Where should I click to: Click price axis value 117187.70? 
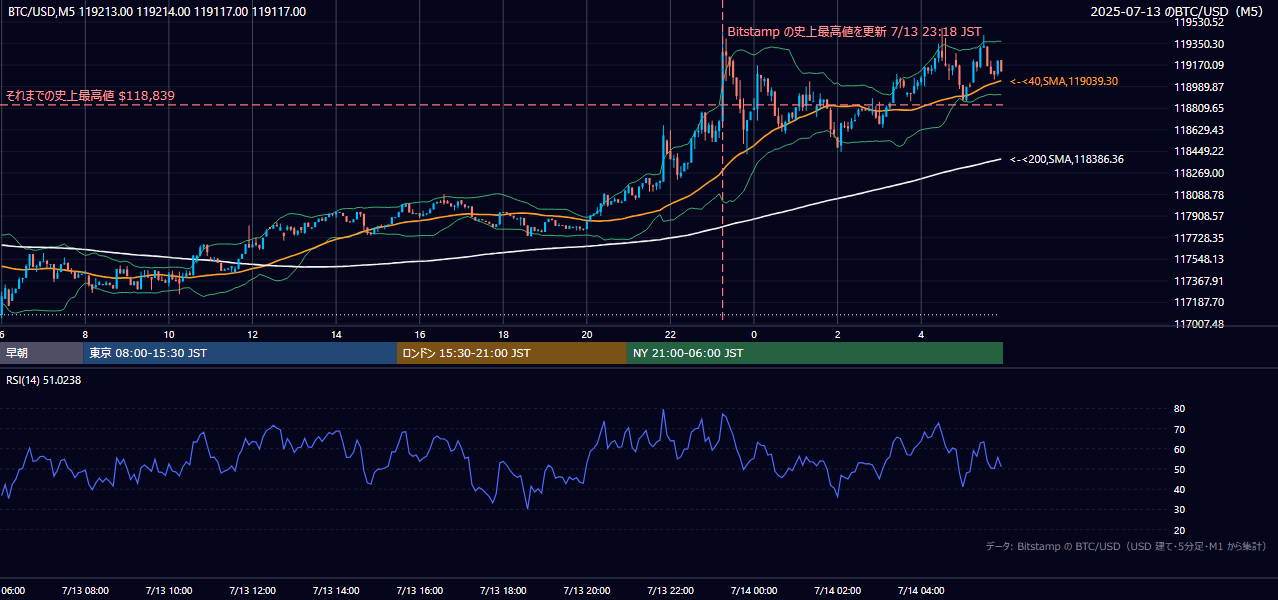pyautogui.click(x=1200, y=302)
